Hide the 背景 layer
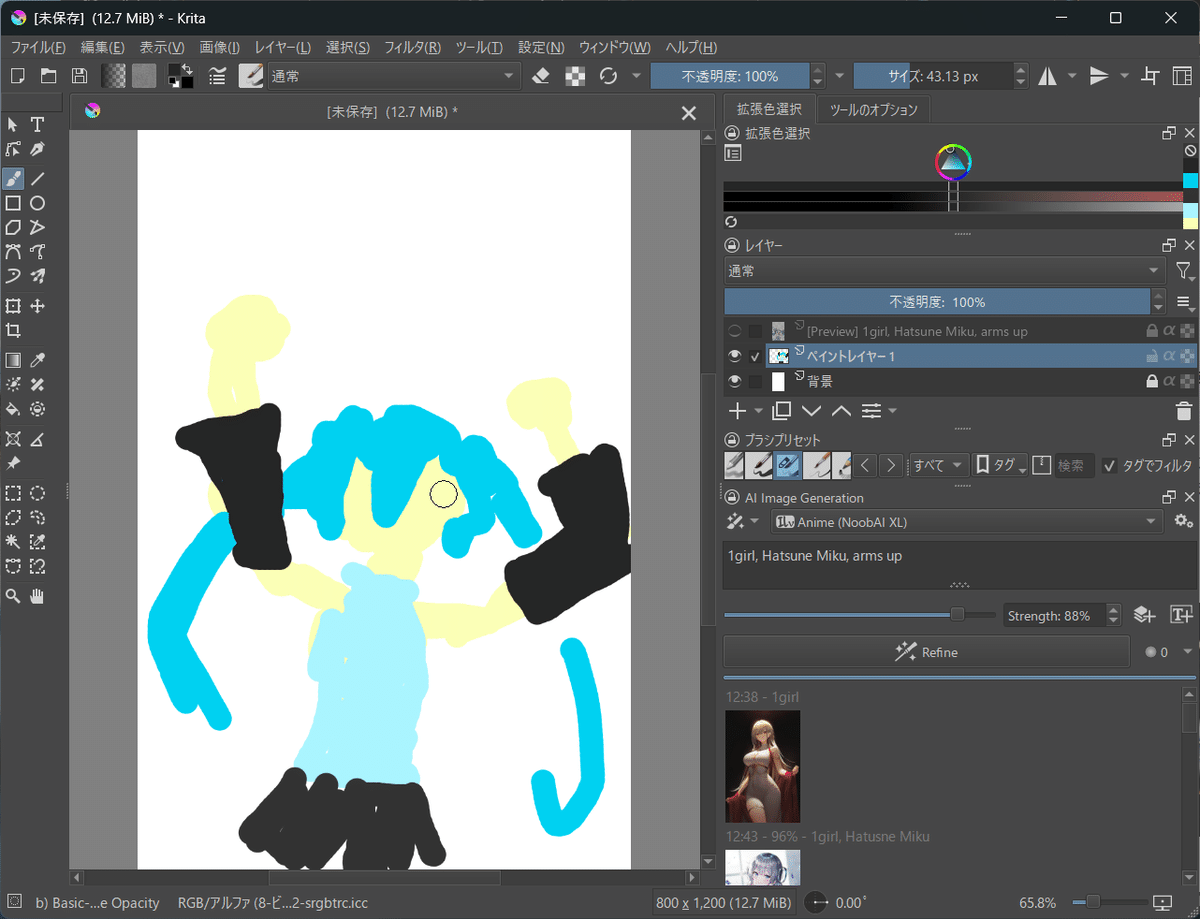 [734, 381]
